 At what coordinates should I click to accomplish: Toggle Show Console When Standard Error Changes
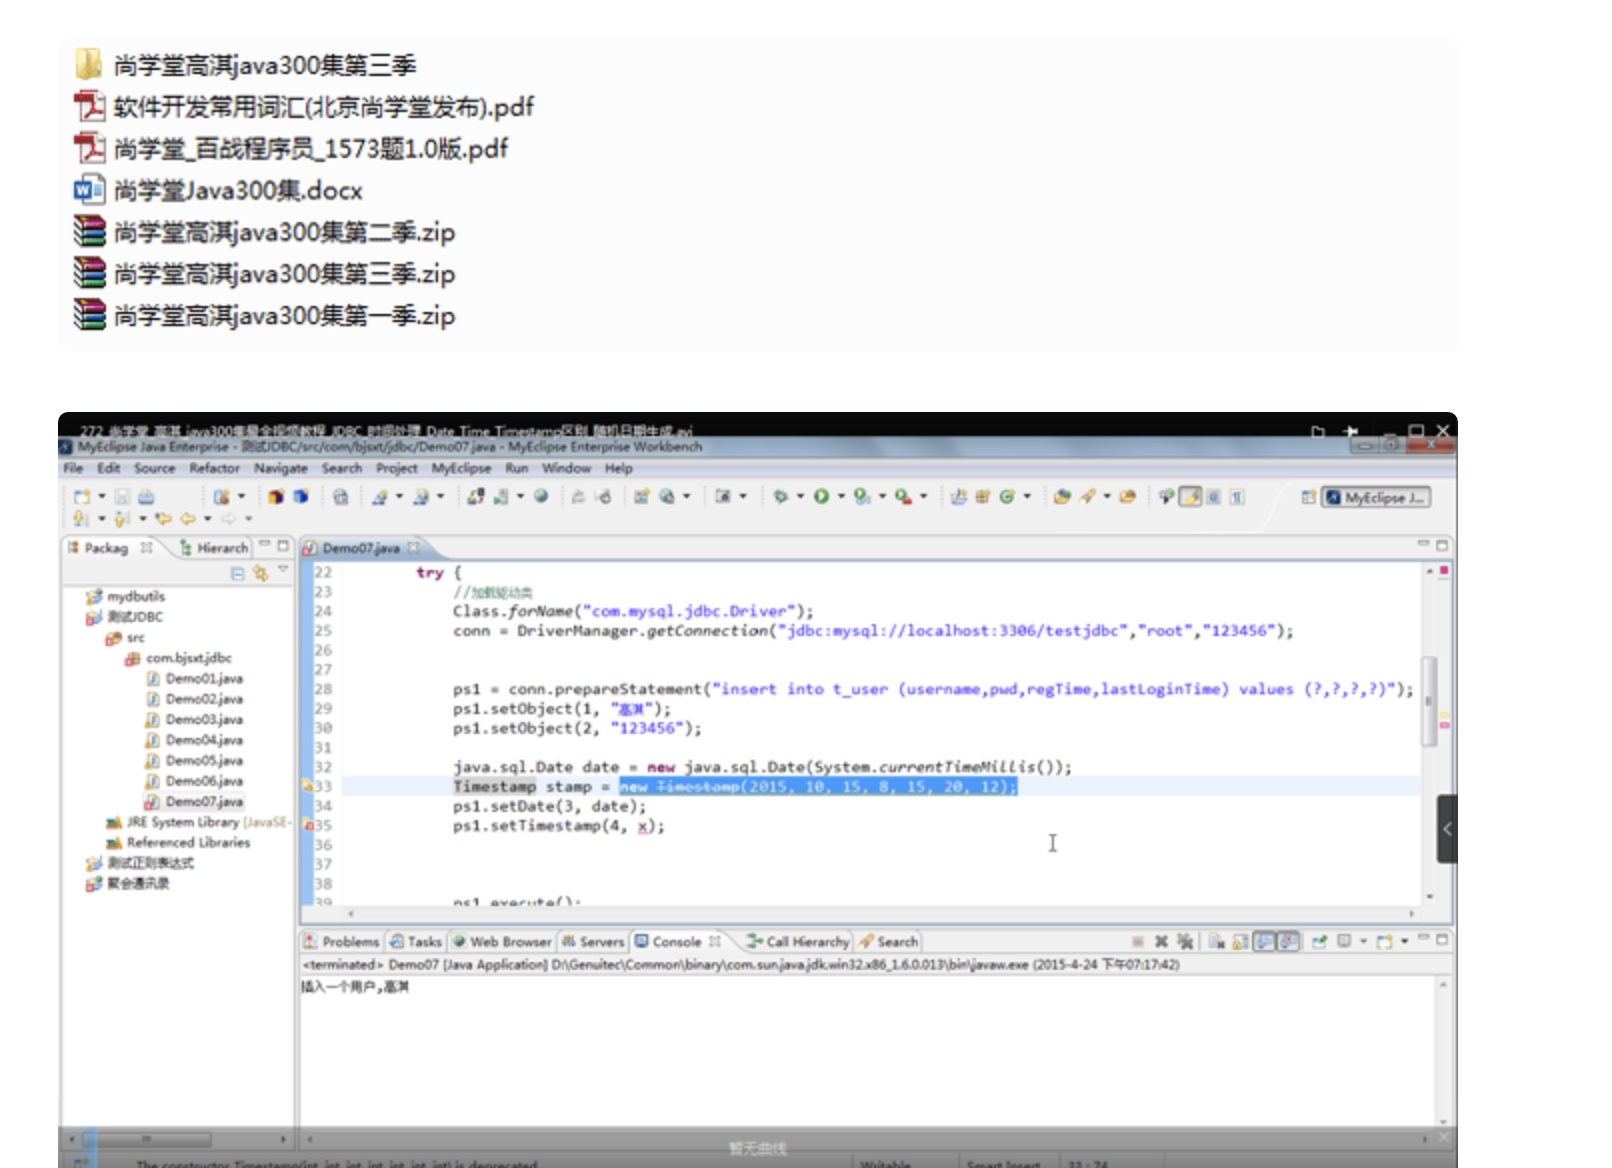[1289, 941]
